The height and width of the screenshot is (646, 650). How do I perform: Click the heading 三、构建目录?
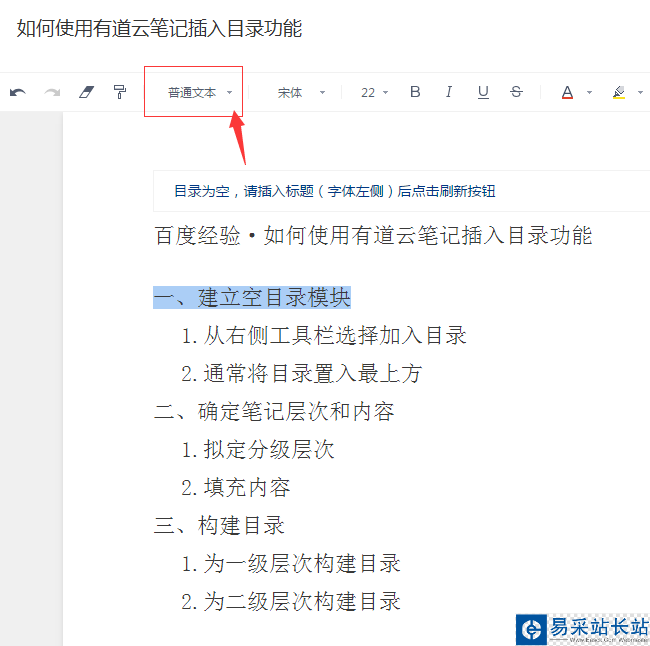coord(219,525)
